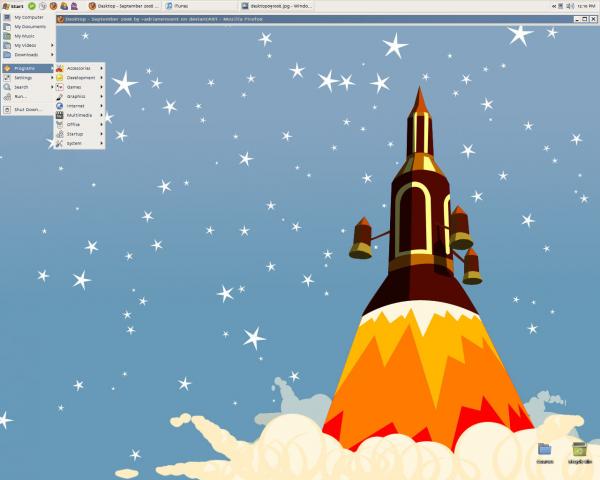
Task: Open the green archive desktop icon
Action: click(x=580, y=453)
